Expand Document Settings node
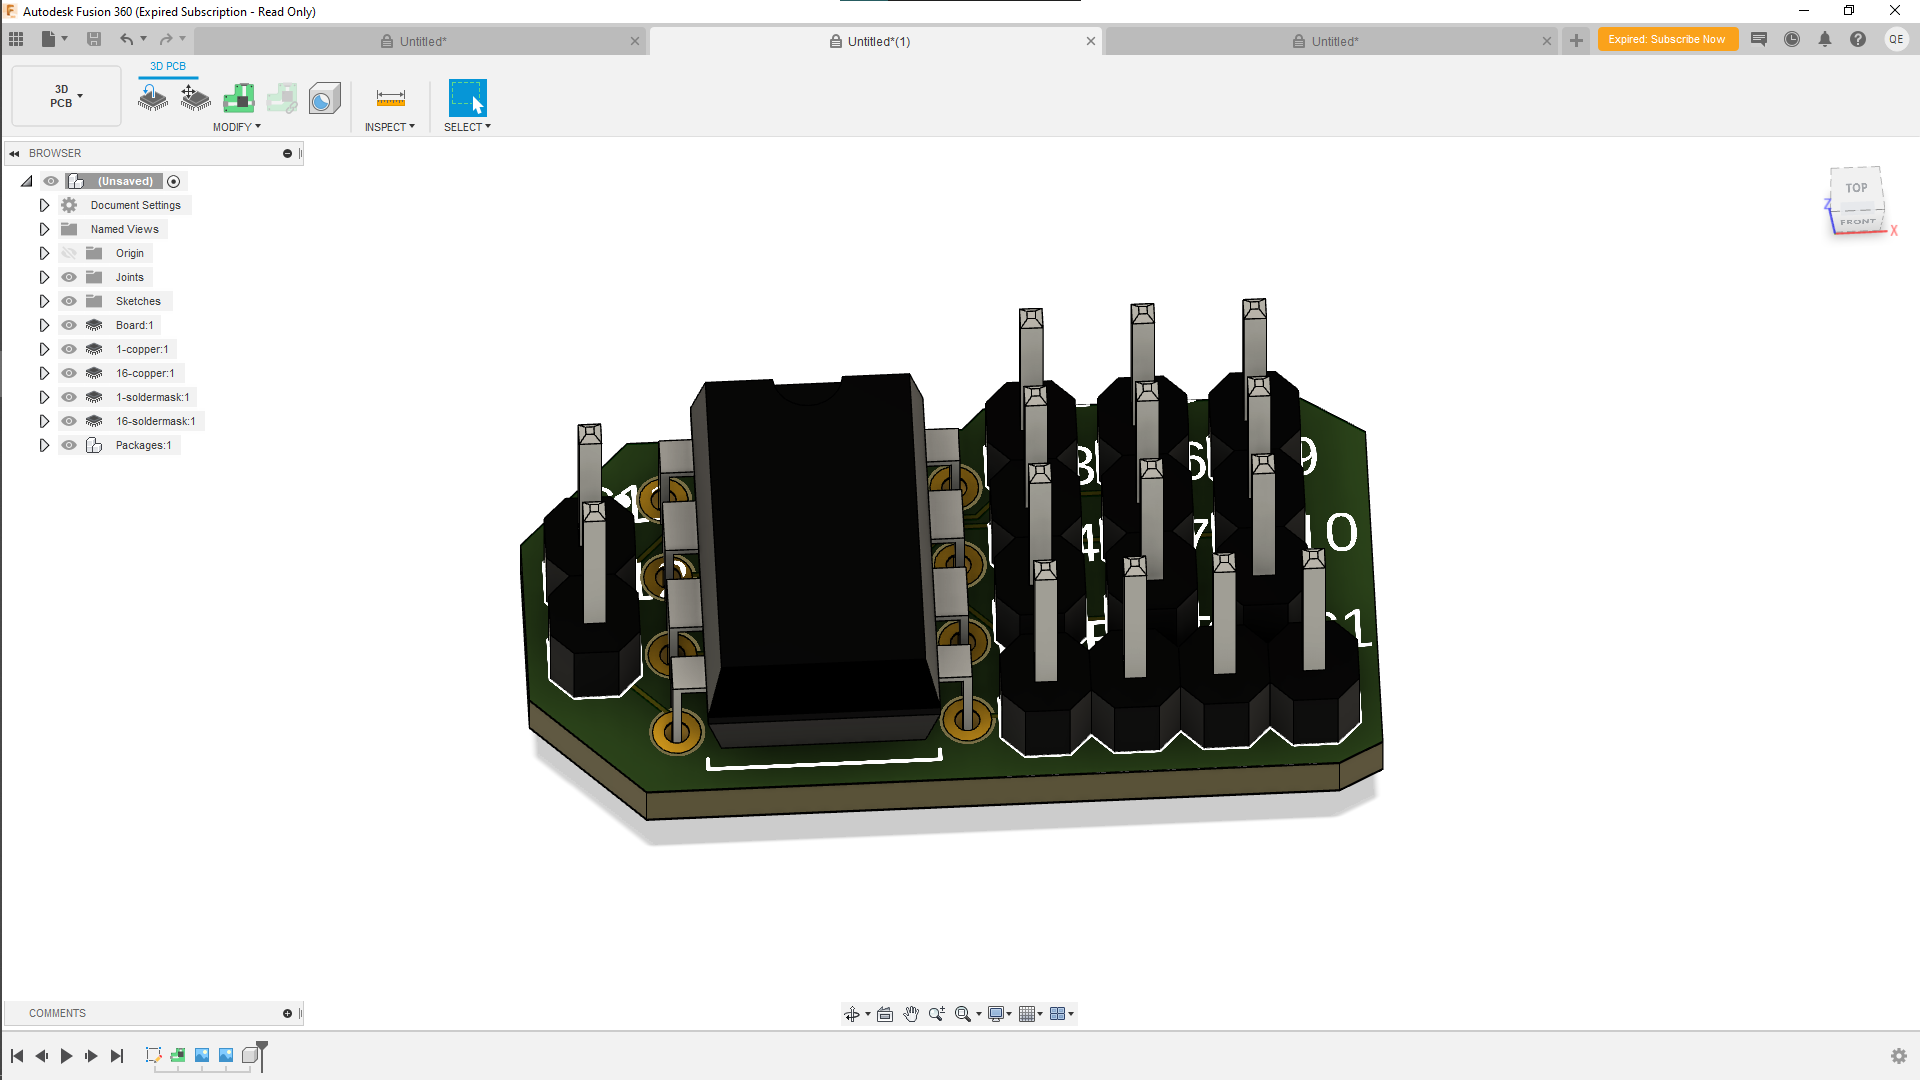This screenshot has height=1080, width=1920. point(44,205)
